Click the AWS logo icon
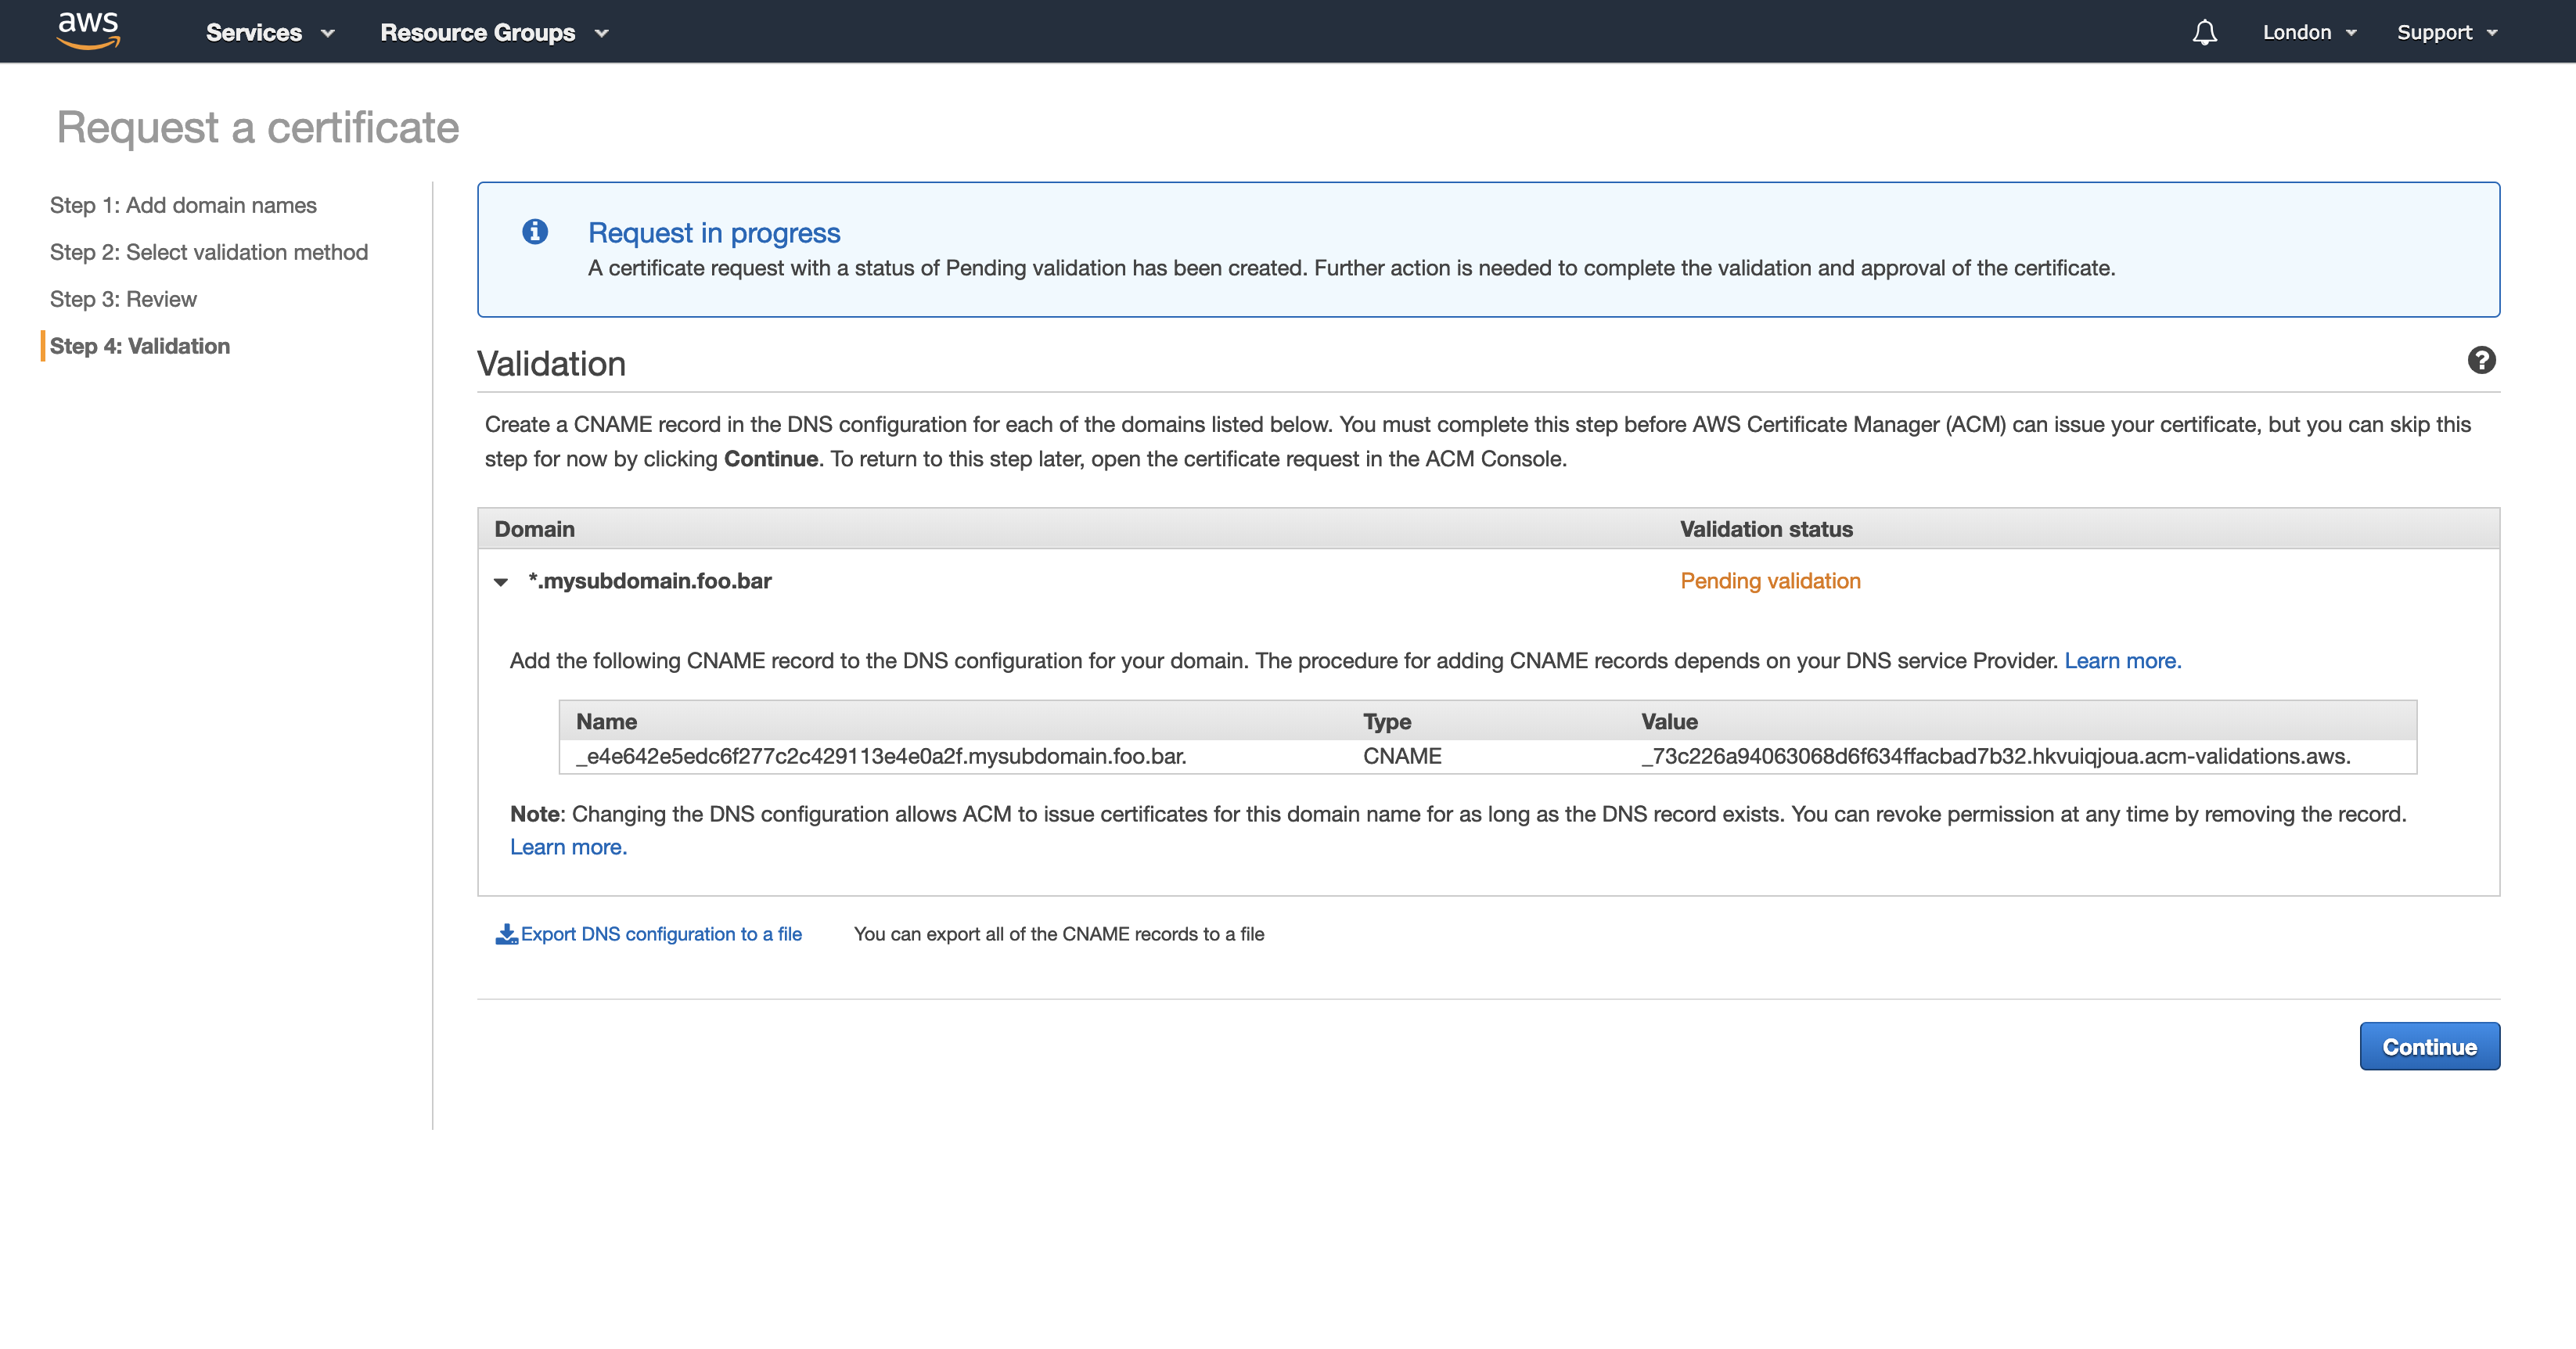Screen dimensions: 2576x1349 coord(88,30)
